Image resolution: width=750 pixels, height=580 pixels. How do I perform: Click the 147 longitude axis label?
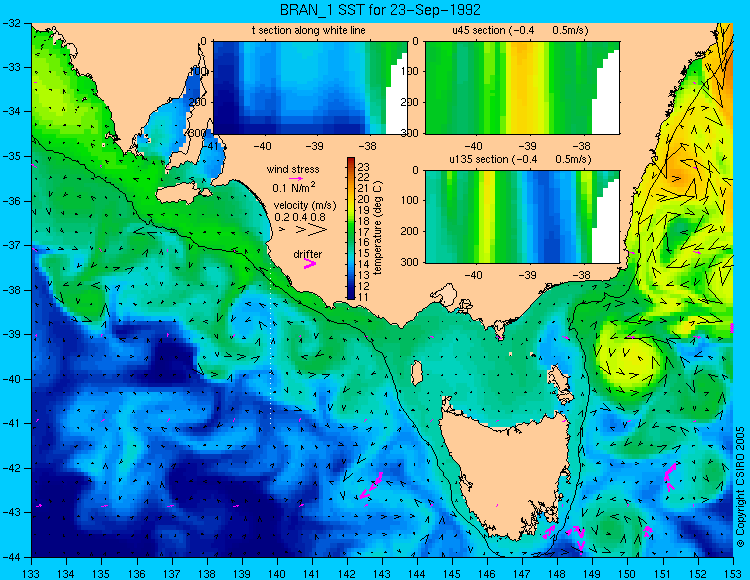pos(522,573)
